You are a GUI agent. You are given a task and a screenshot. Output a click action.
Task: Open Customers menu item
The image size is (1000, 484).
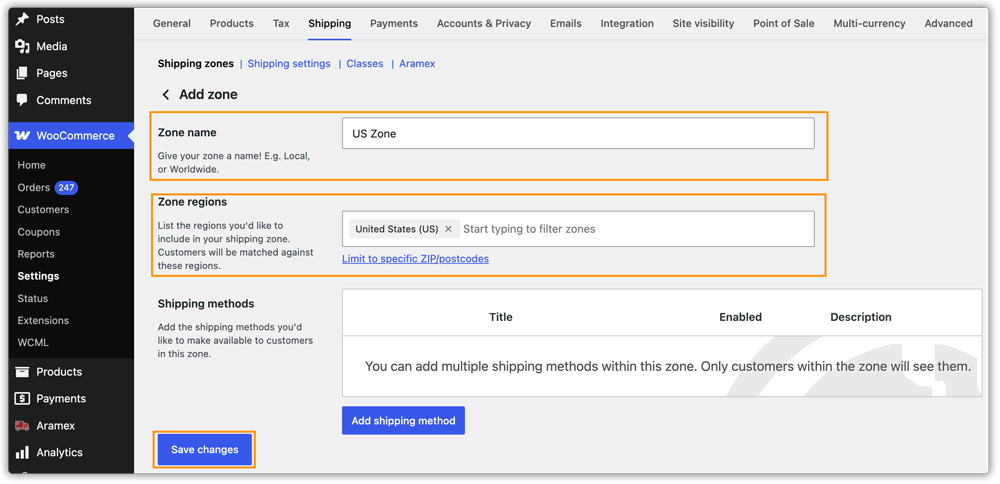(43, 210)
